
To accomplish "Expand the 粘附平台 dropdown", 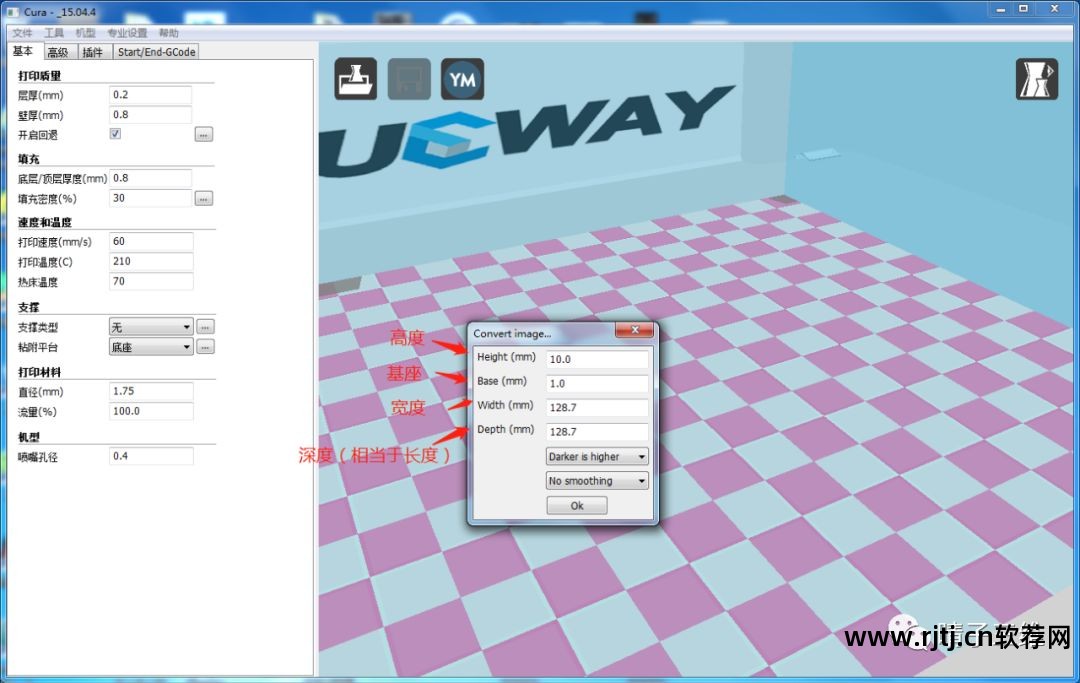I will (x=151, y=347).
